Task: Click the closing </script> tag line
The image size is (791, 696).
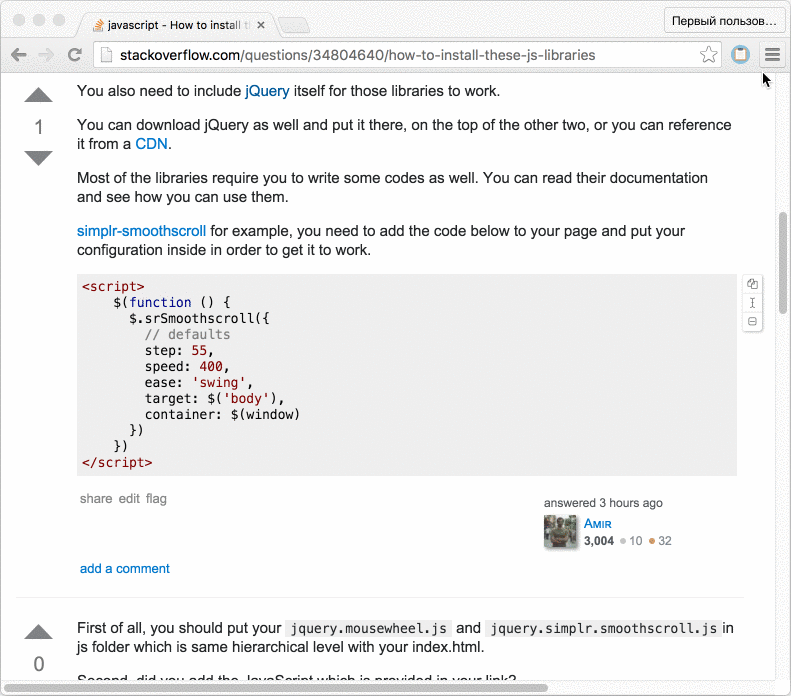Action: (x=117, y=462)
